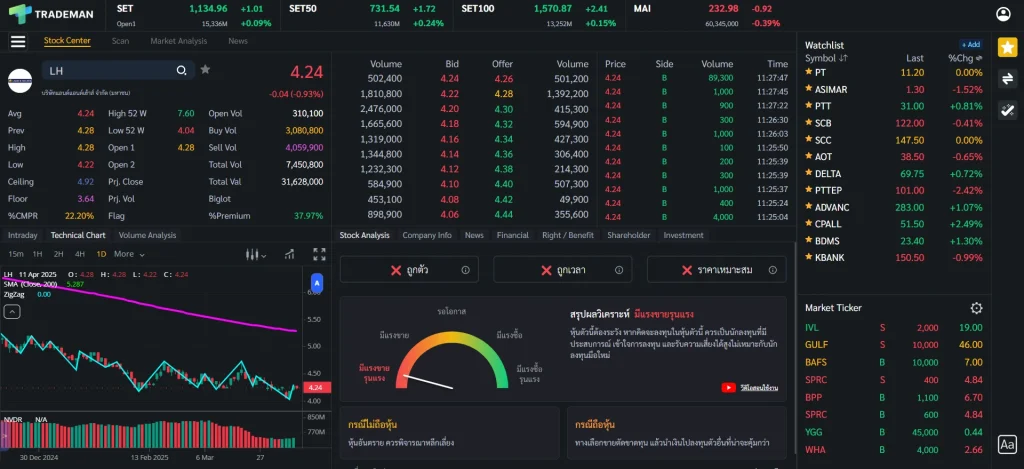Toggle favorite star next to LH search
The width and height of the screenshot is (1024, 469).
[x=205, y=70]
